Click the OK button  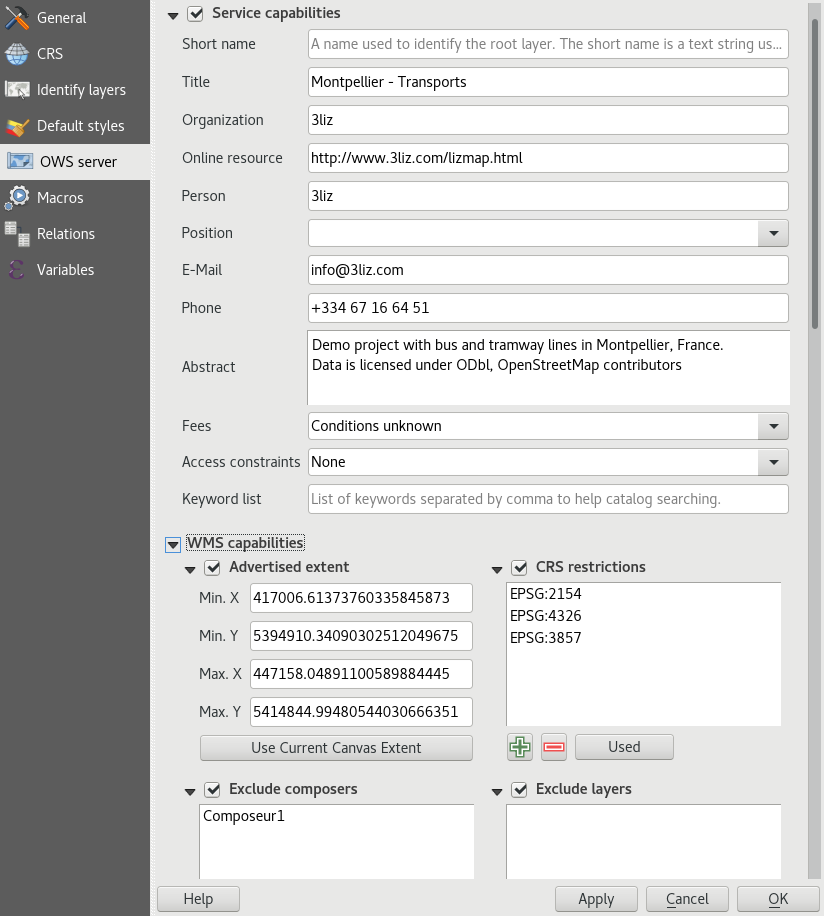(778, 899)
